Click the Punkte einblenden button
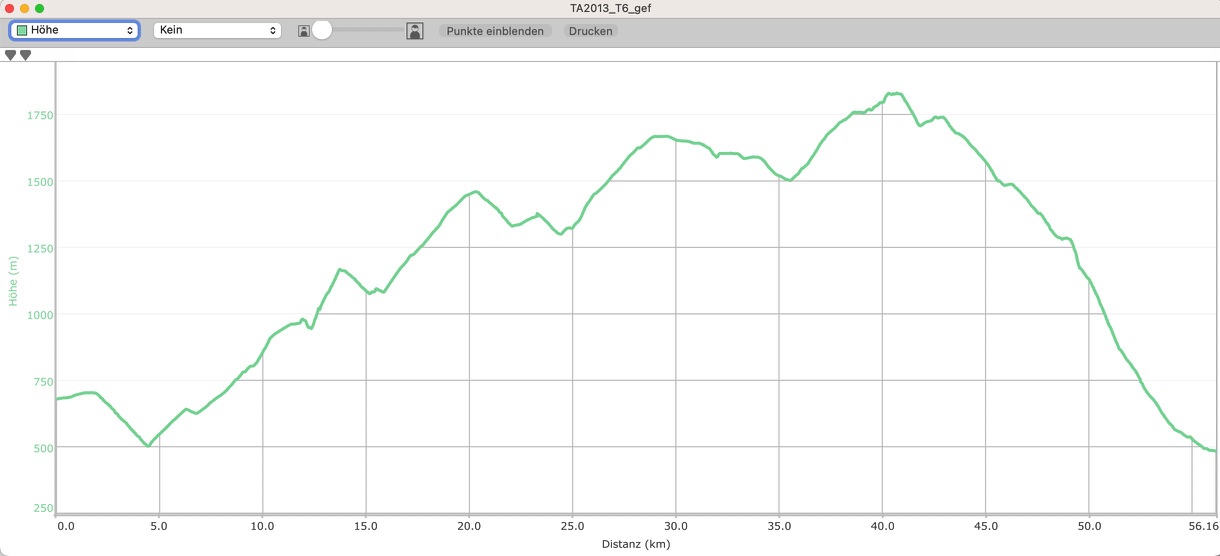This screenshot has height=556, width=1220. [495, 31]
